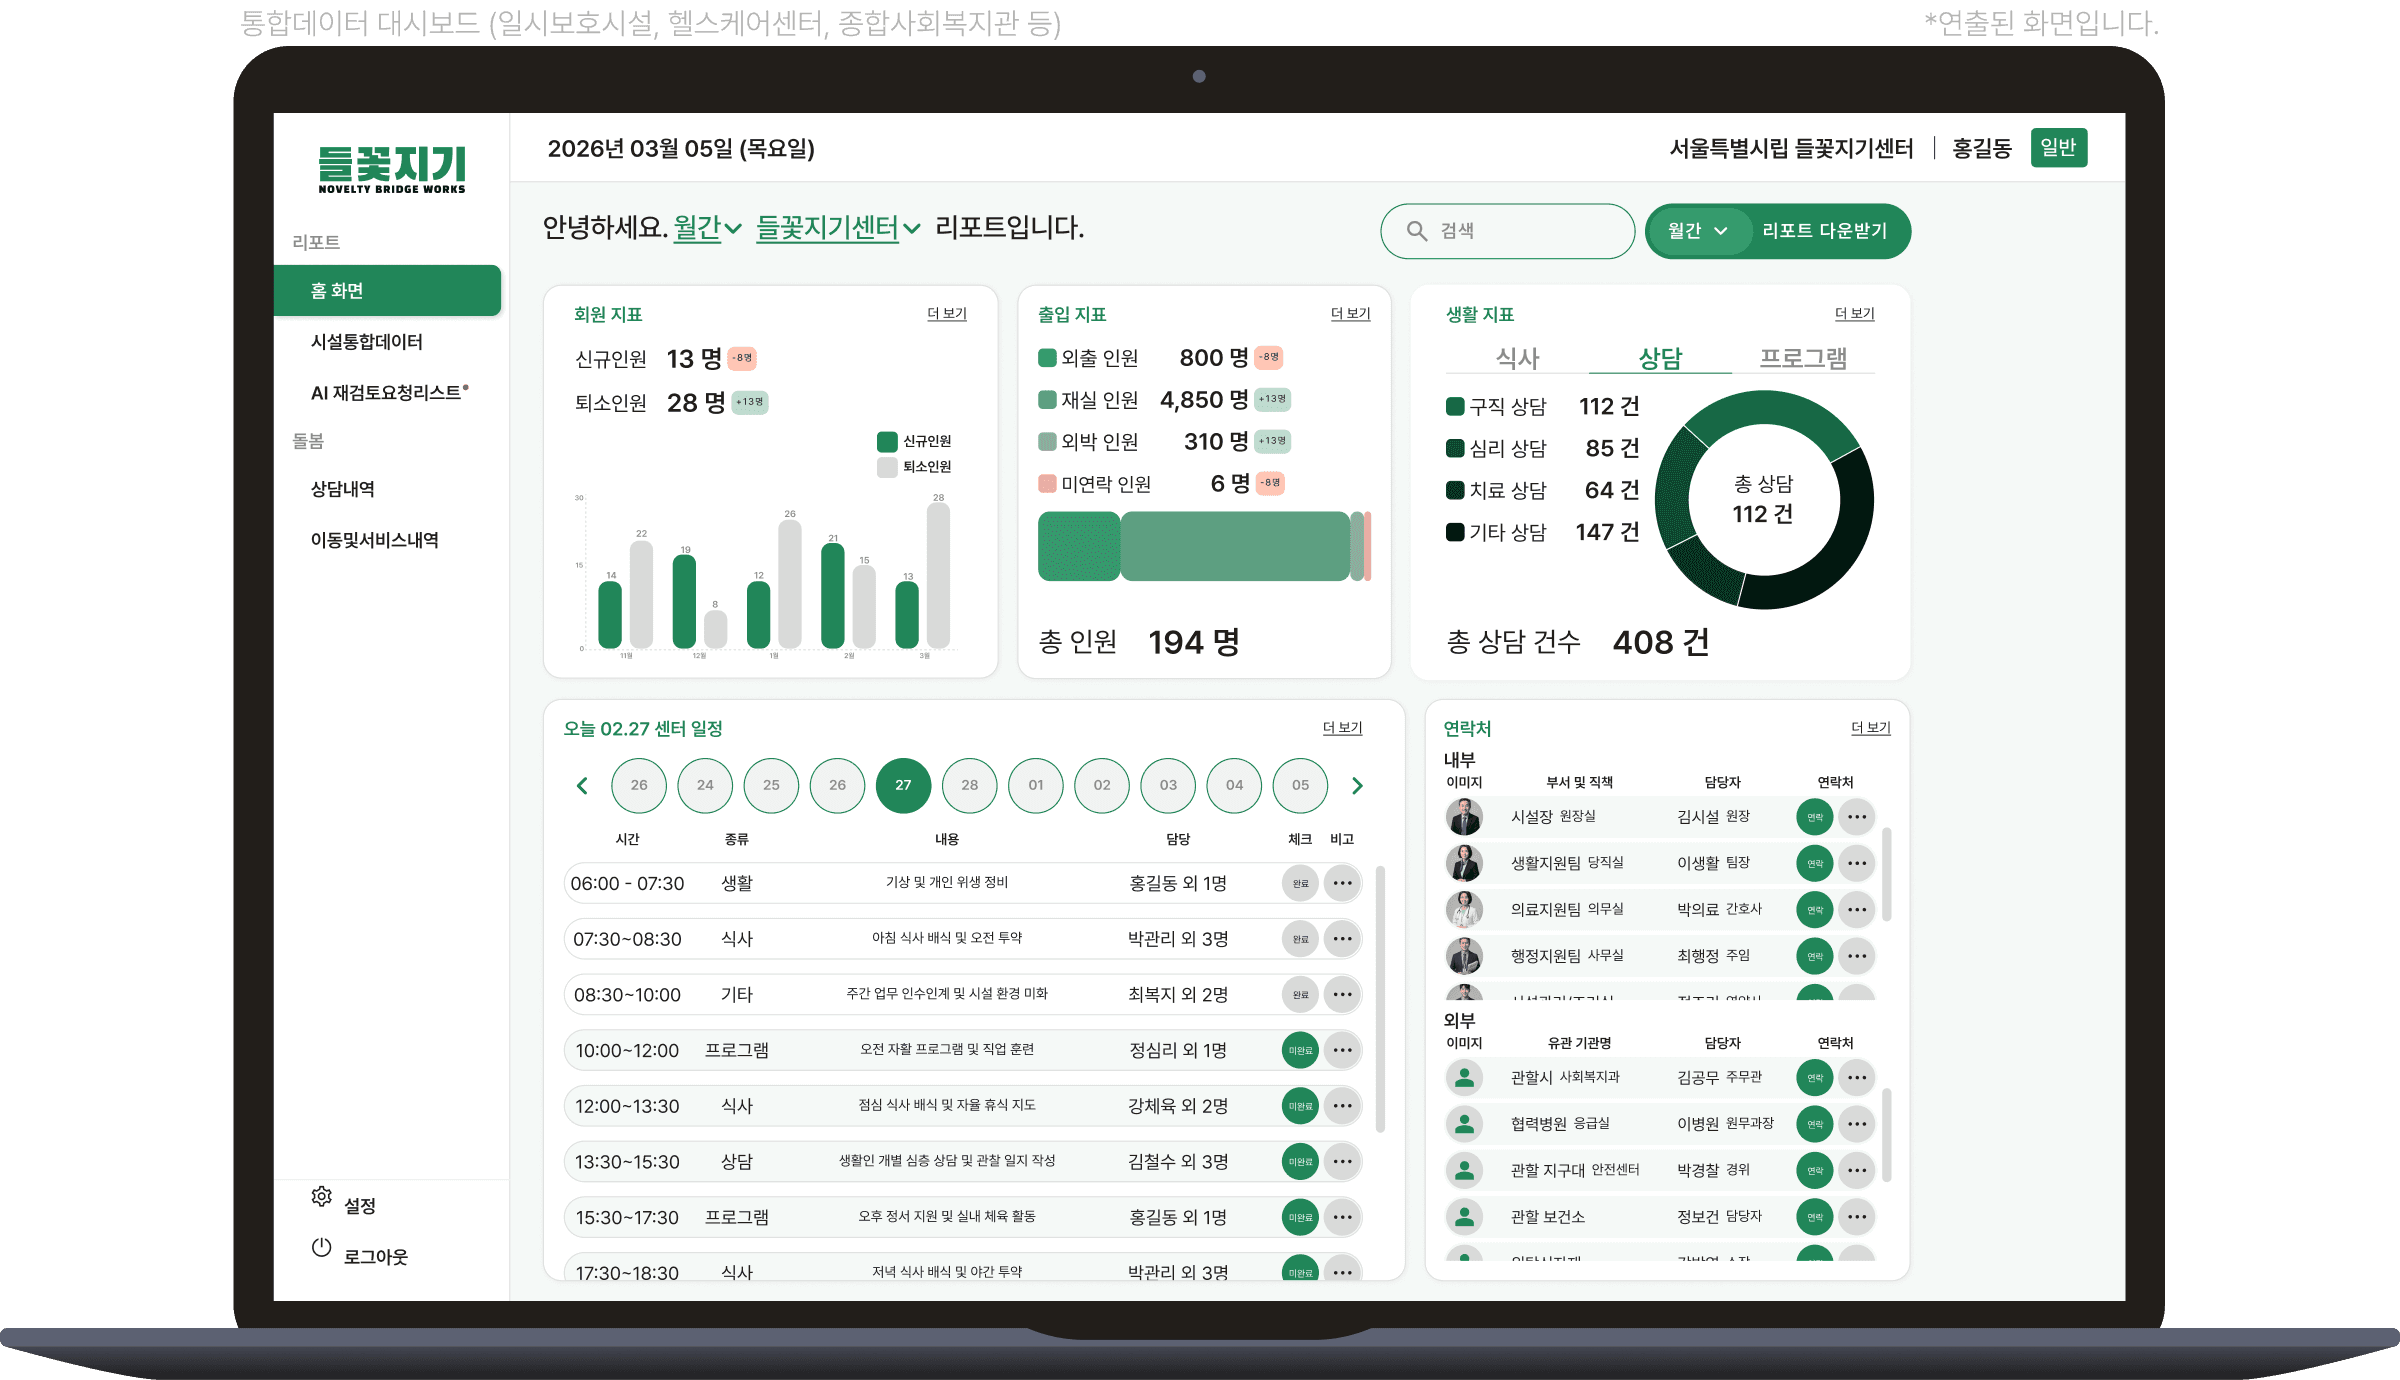The height and width of the screenshot is (1380, 2400).
Task: Toggle 미완료 status for 13:30~15:30 상담 row
Action: pyautogui.click(x=1300, y=1162)
